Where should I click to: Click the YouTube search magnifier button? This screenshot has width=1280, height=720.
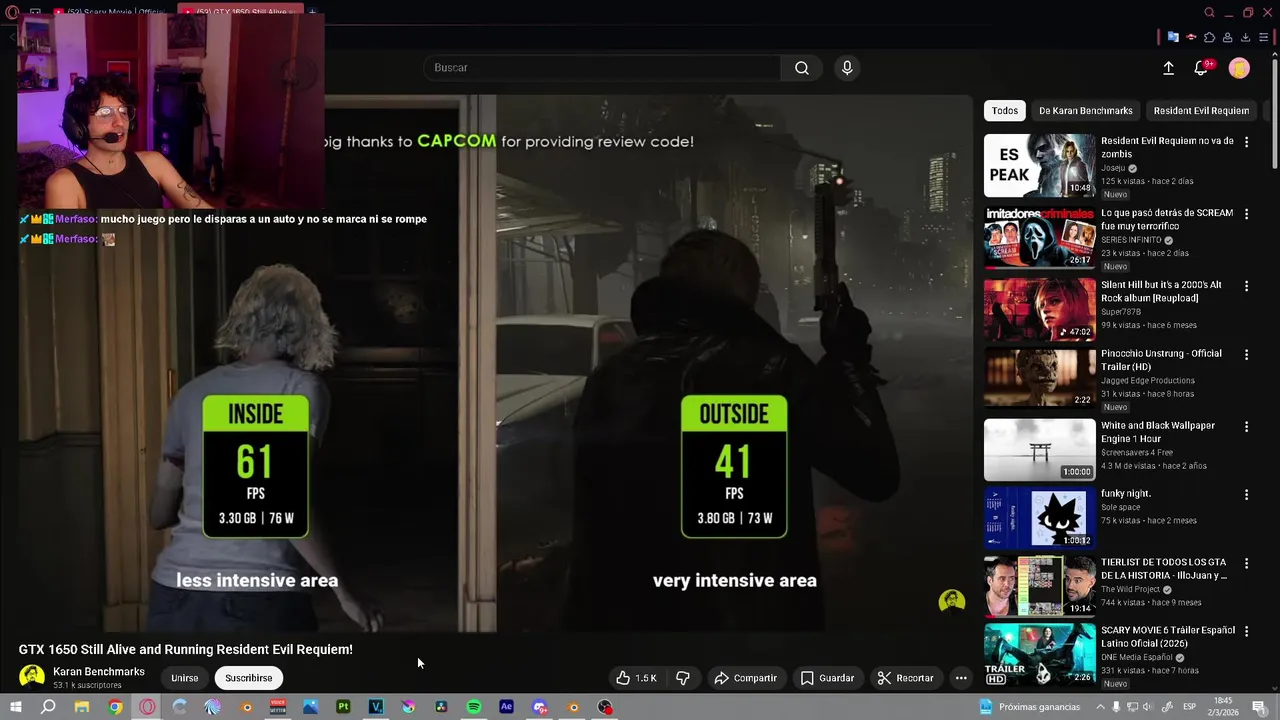(x=801, y=68)
